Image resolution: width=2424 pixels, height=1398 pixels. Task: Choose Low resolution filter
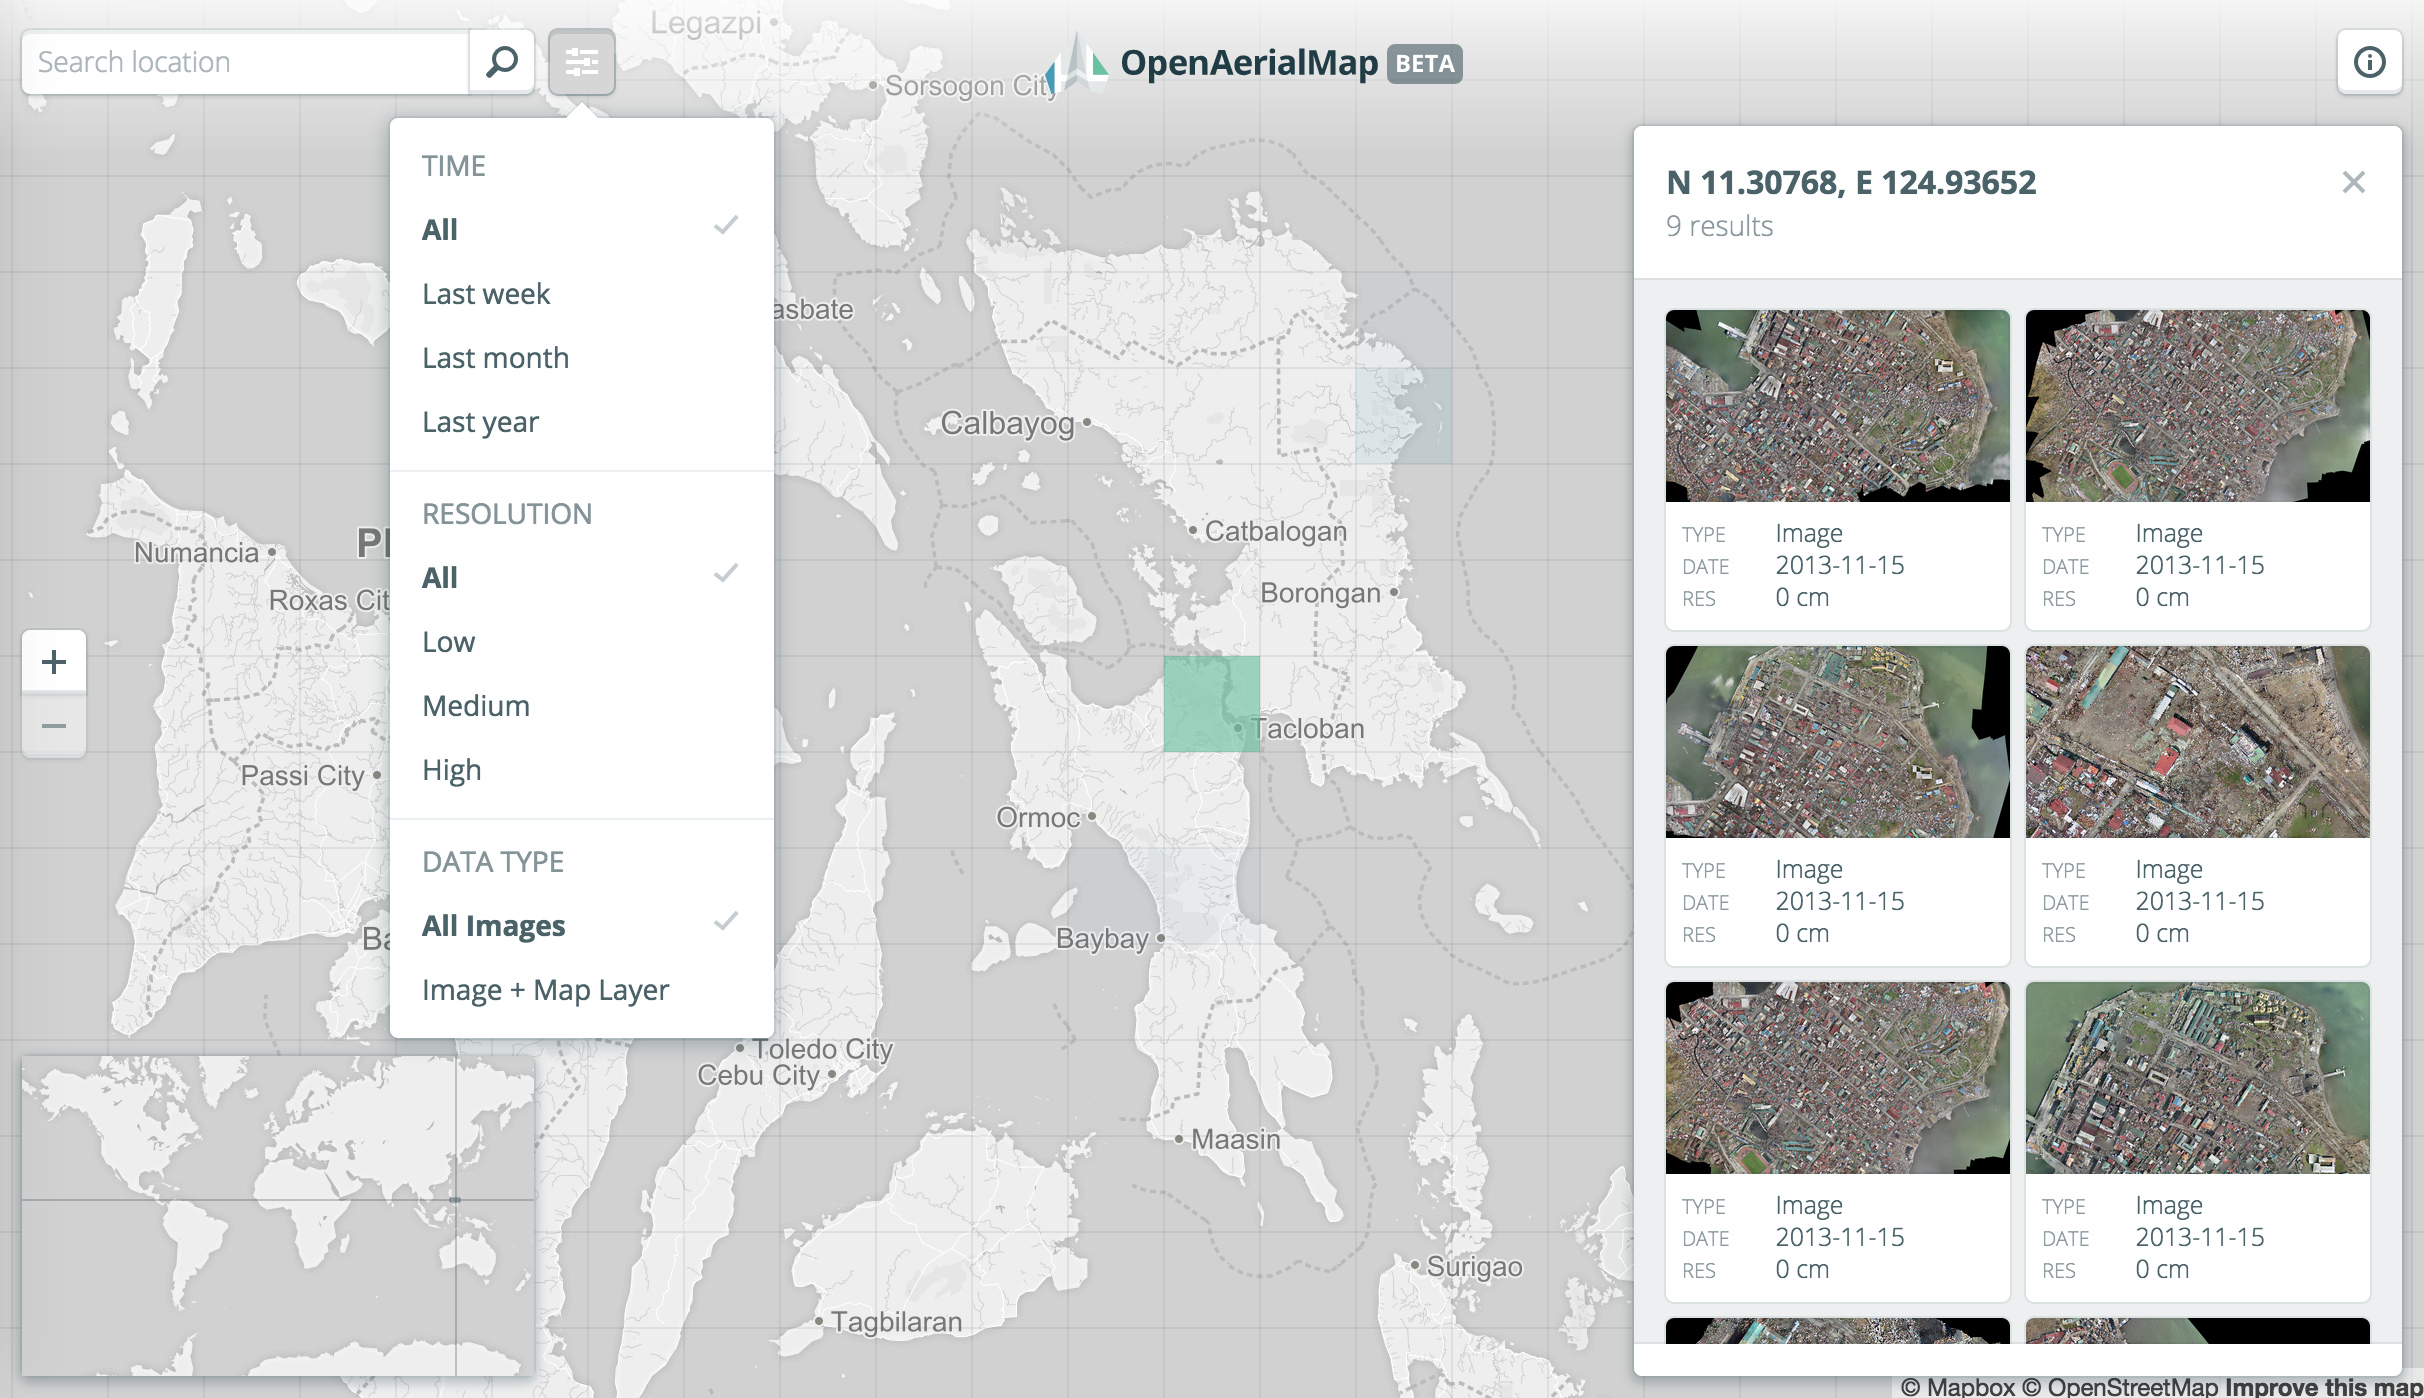(581, 642)
